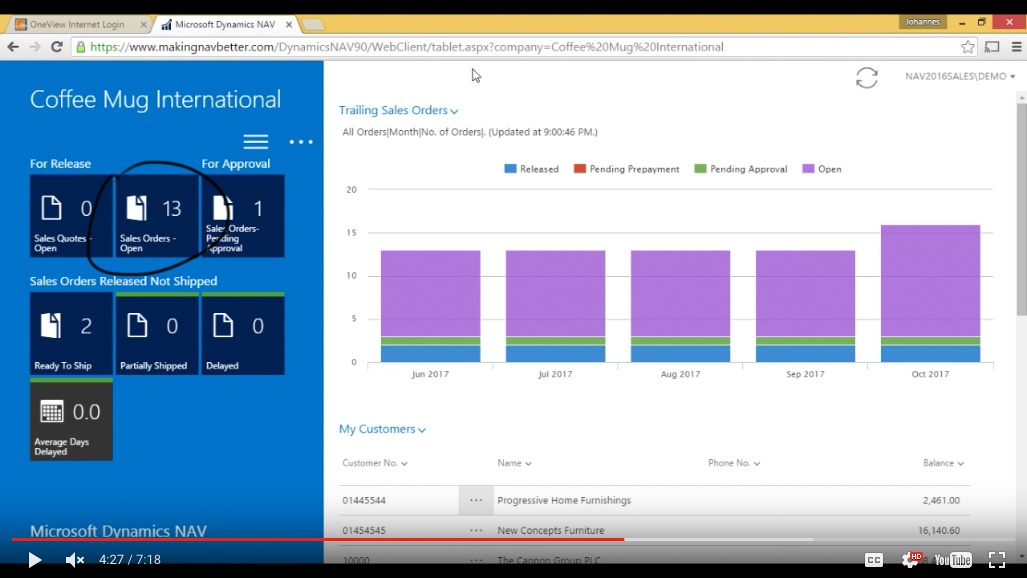The image size is (1027, 578).
Task: Switch to the OneView Internet Login tab
Action: point(77,24)
